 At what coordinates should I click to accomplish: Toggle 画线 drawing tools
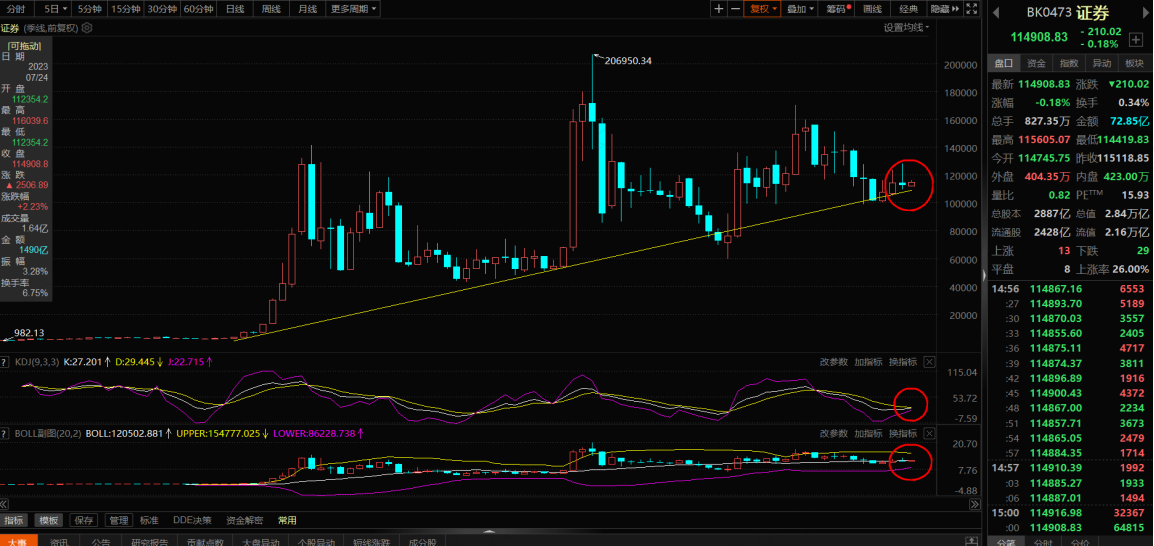pyautogui.click(x=872, y=9)
